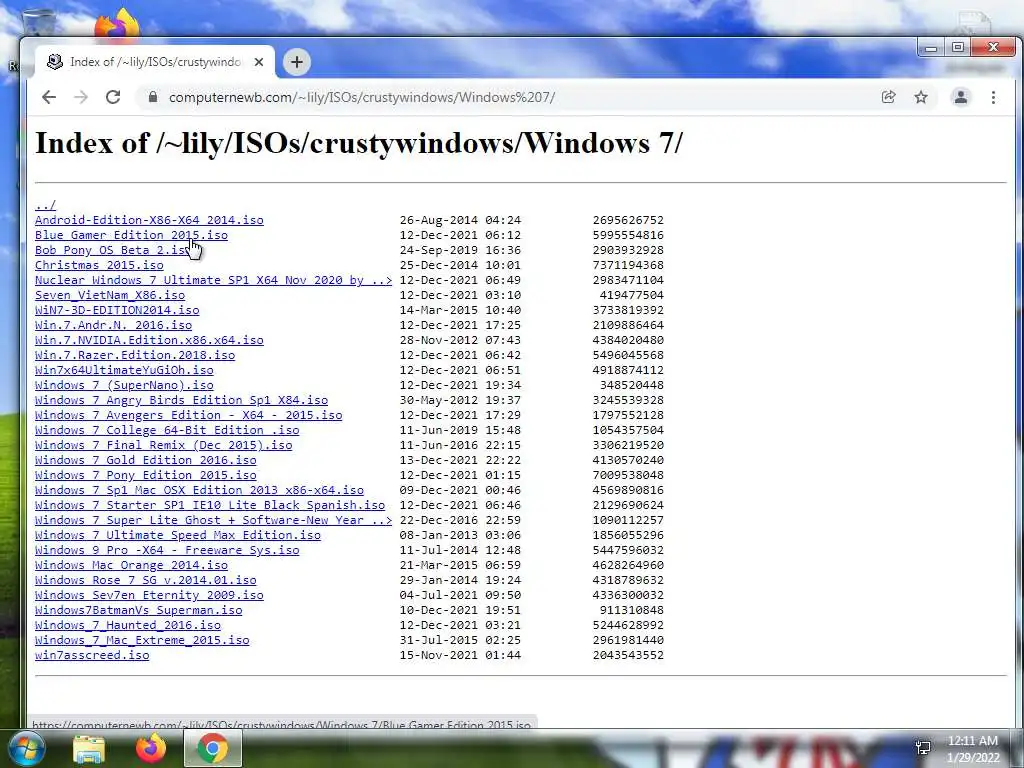Click the date 15-Nov-2021 01:44
Viewport: 1024px width, 768px height.
[x=460, y=656]
